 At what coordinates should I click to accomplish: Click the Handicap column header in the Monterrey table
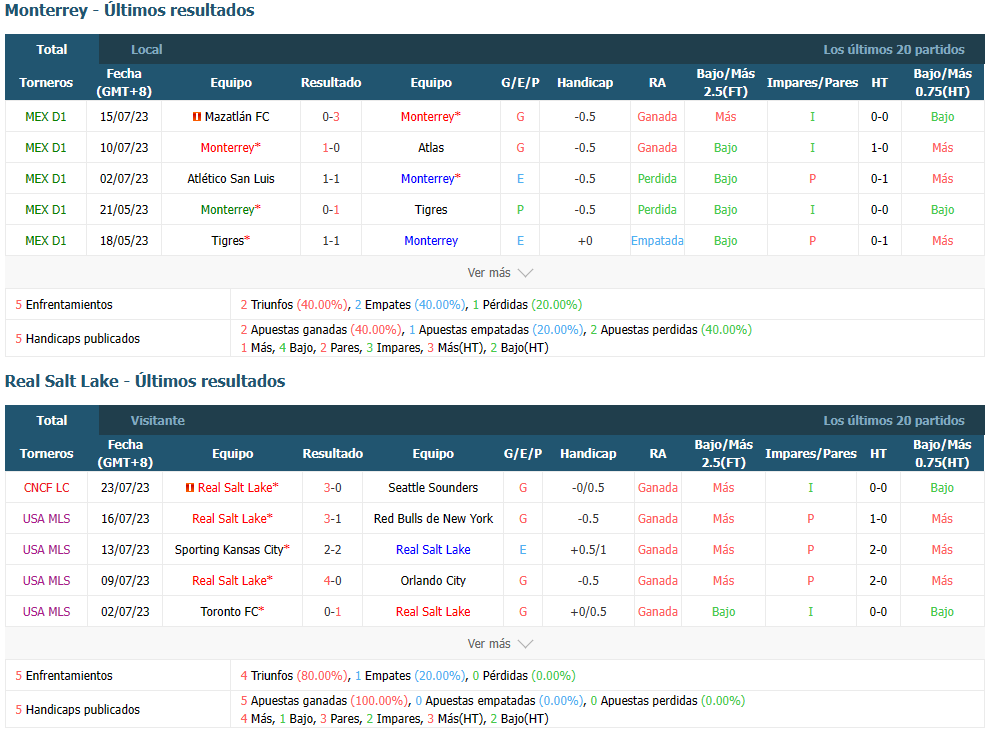click(x=585, y=82)
